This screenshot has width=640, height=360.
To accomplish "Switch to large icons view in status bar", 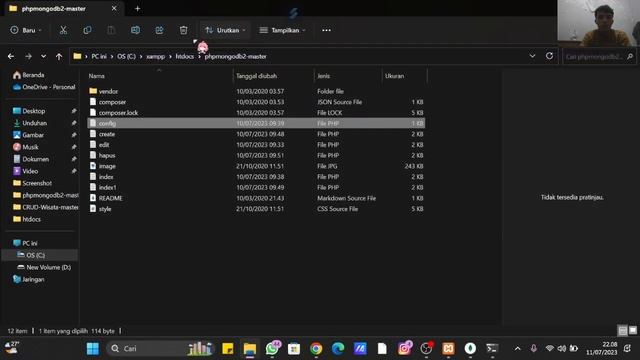I will tap(633, 330).
